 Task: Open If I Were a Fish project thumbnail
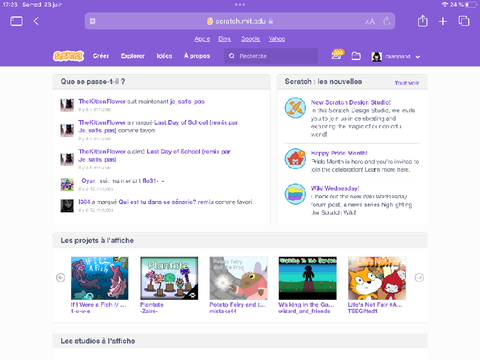100,278
